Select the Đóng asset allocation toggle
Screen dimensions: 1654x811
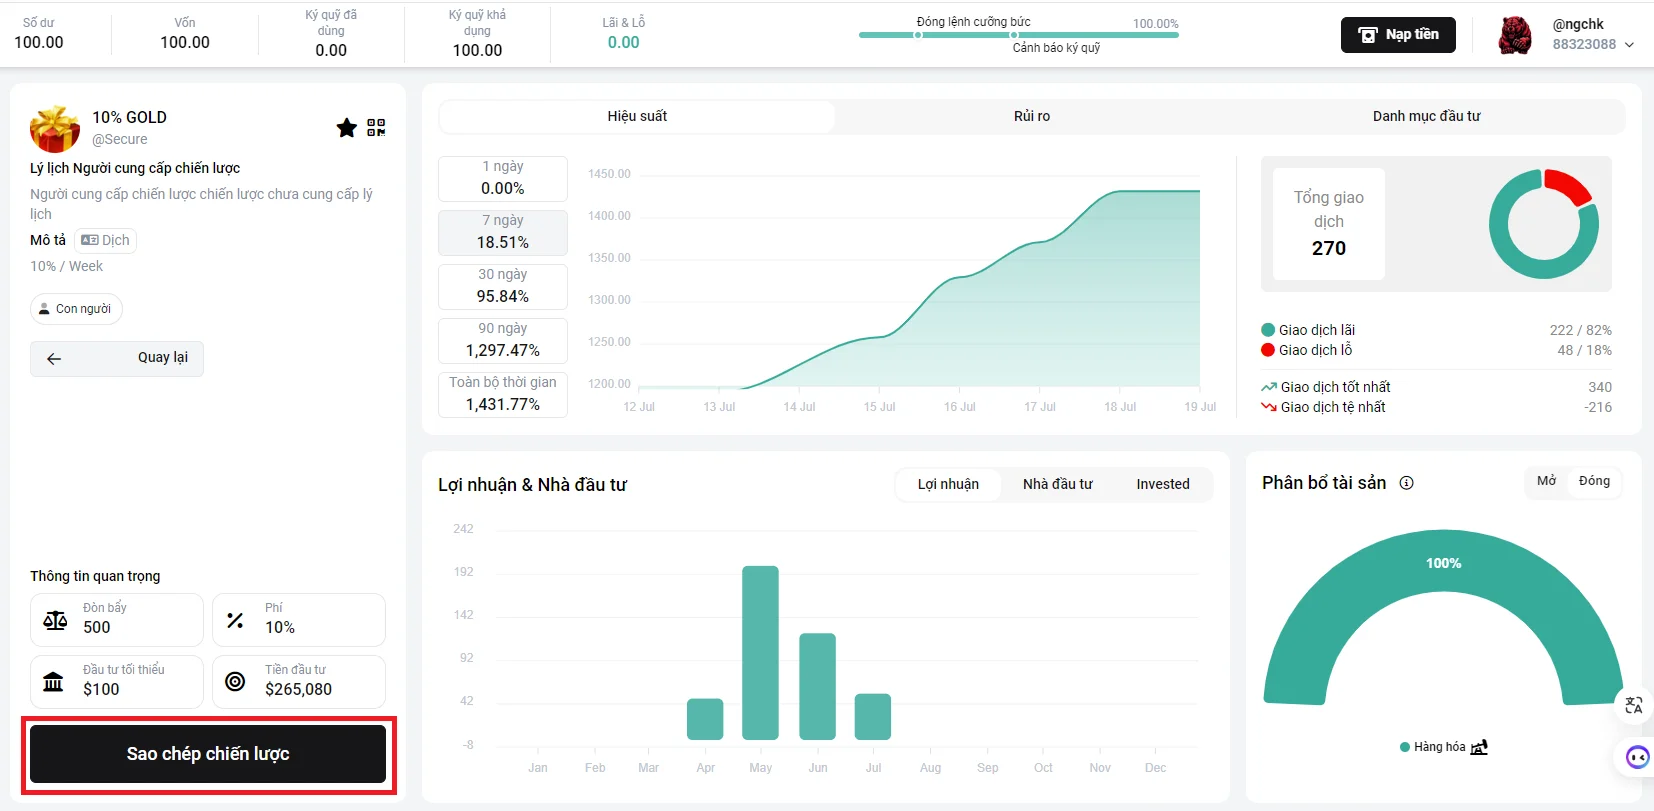point(1594,481)
